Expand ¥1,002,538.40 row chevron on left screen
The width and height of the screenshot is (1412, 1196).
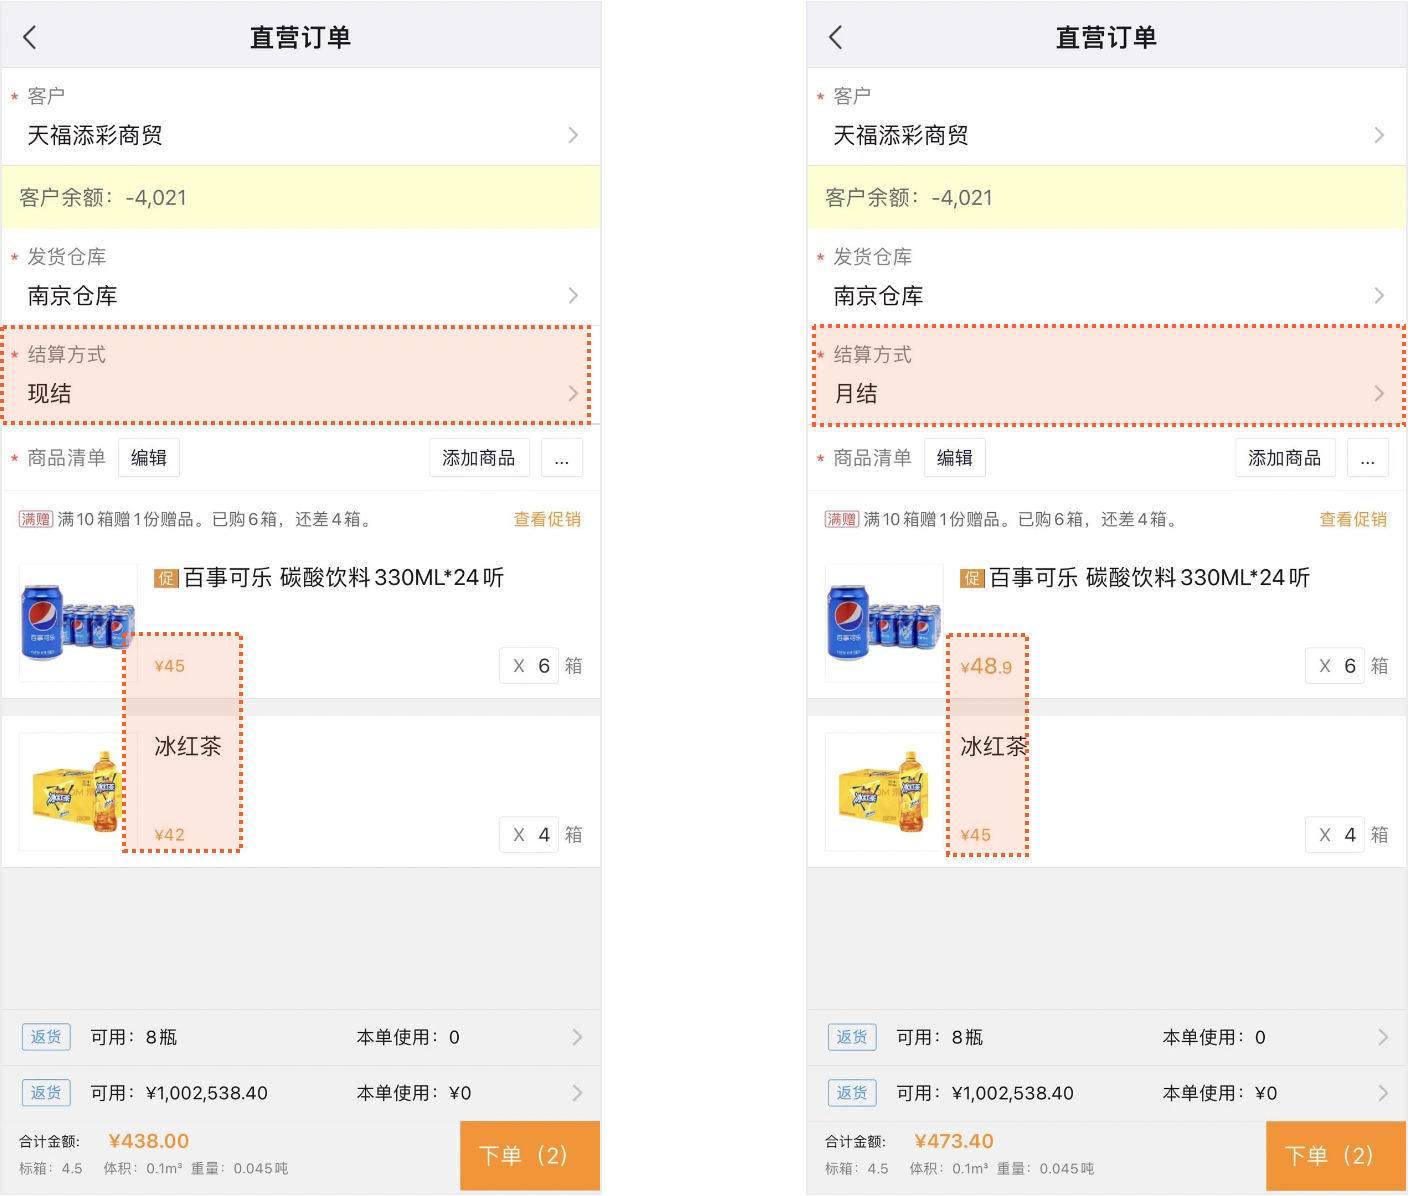click(x=577, y=1093)
